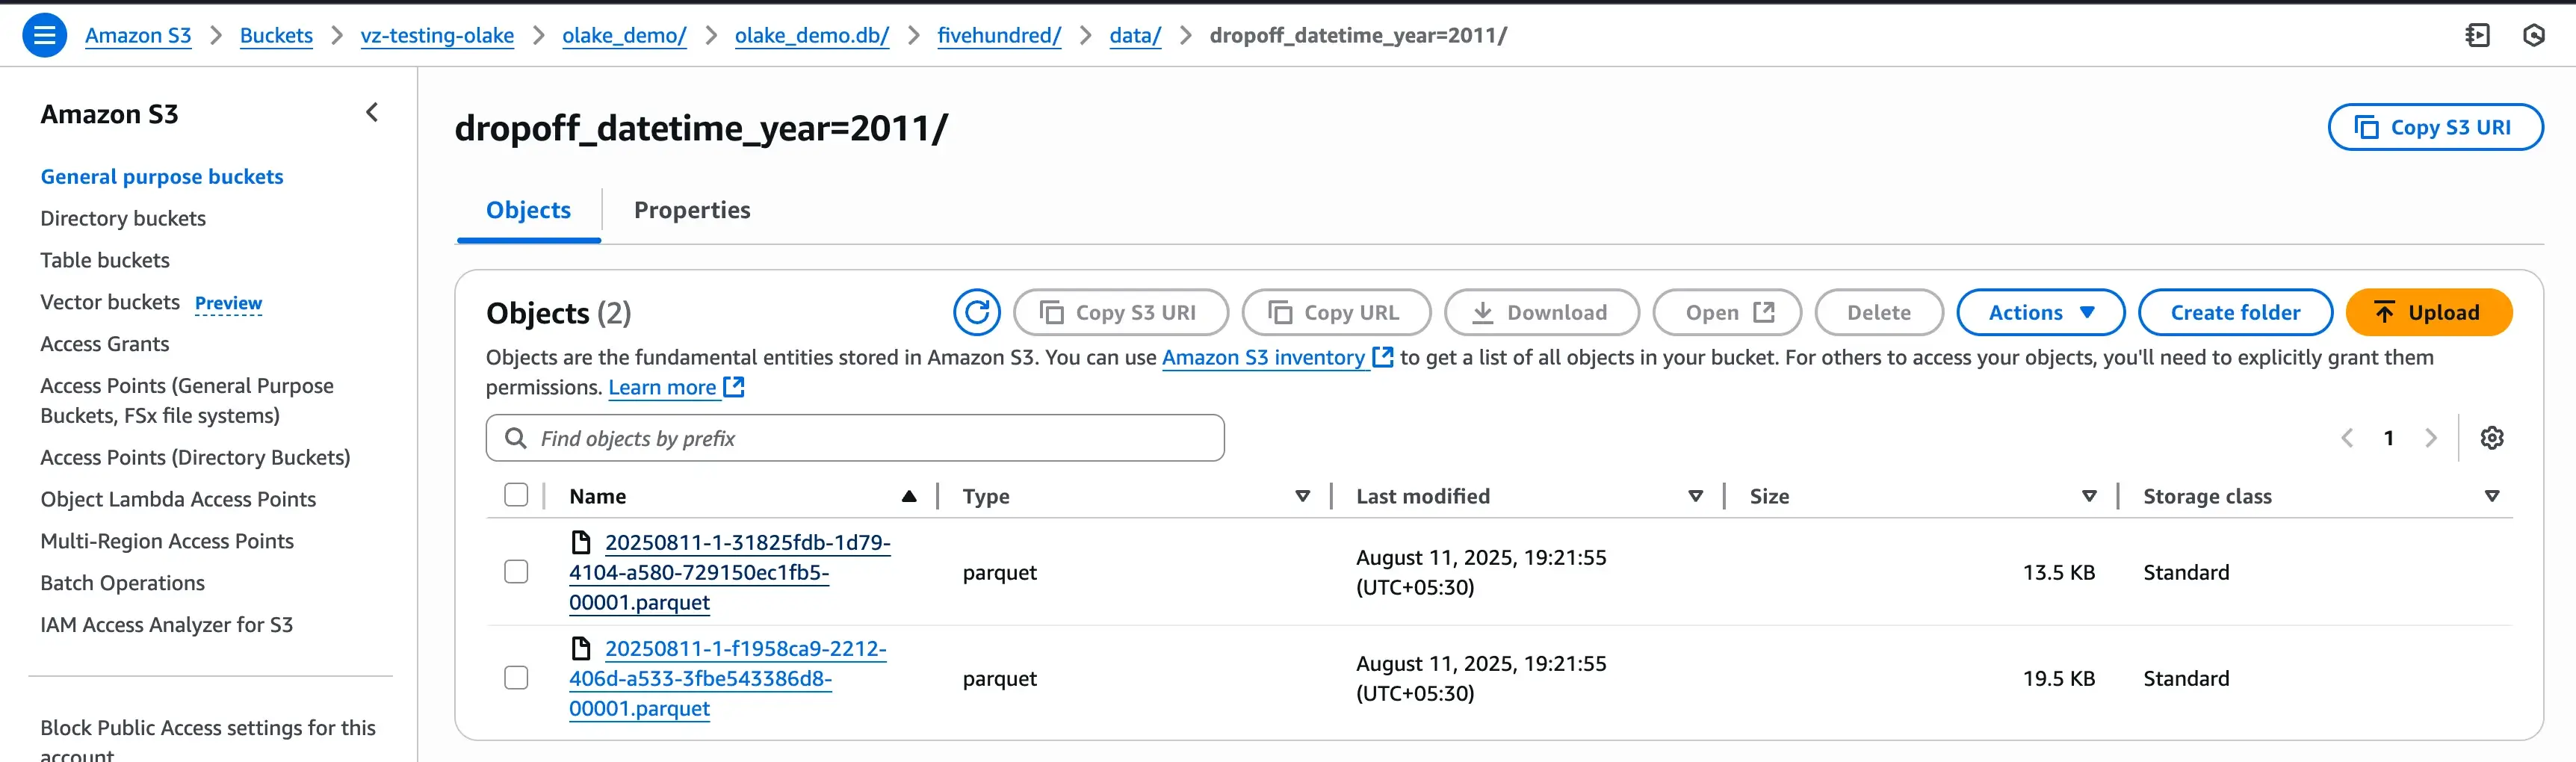Viewport: 2576px width, 762px height.
Task: Open the CloudShell icon in header
Action: pos(2477,36)
